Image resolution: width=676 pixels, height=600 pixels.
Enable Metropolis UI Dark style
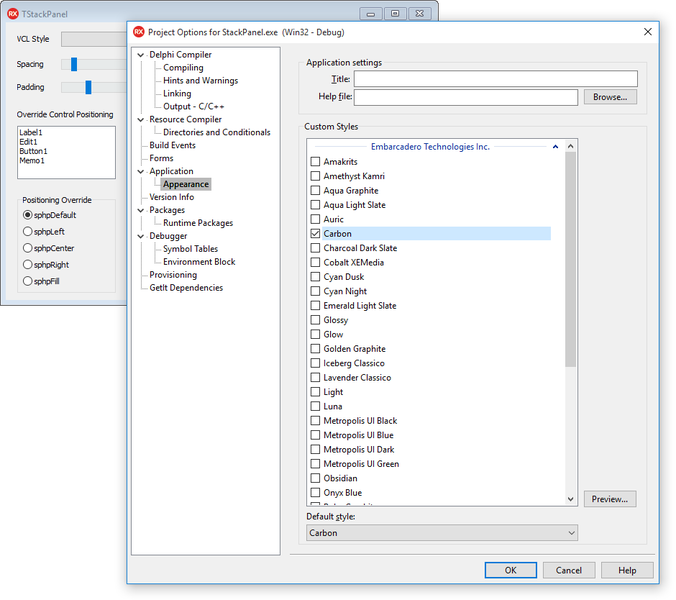click(315, 450)
